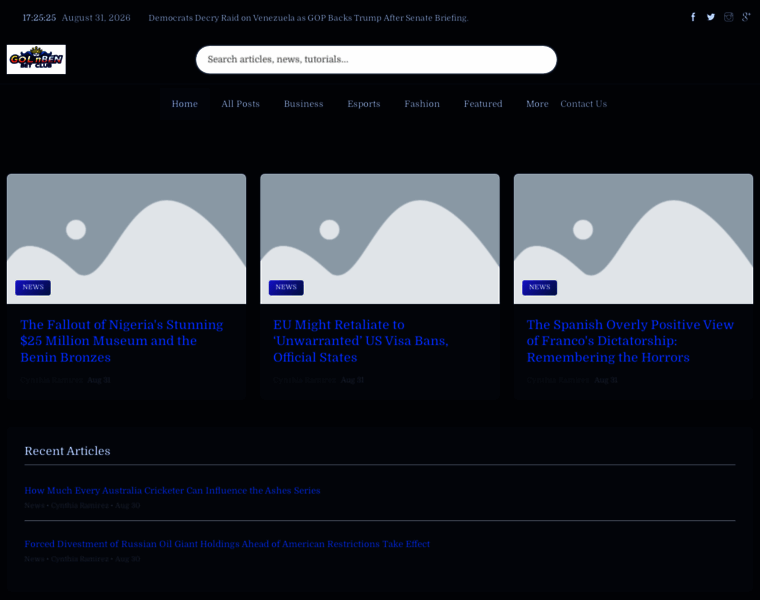Expand the More menu
760x600 pixels.
coord(537,104)
